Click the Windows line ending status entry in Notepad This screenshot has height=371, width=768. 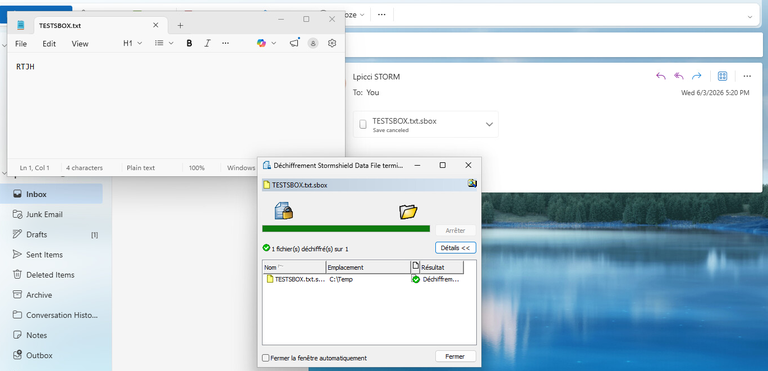click(x=241, y=168)
